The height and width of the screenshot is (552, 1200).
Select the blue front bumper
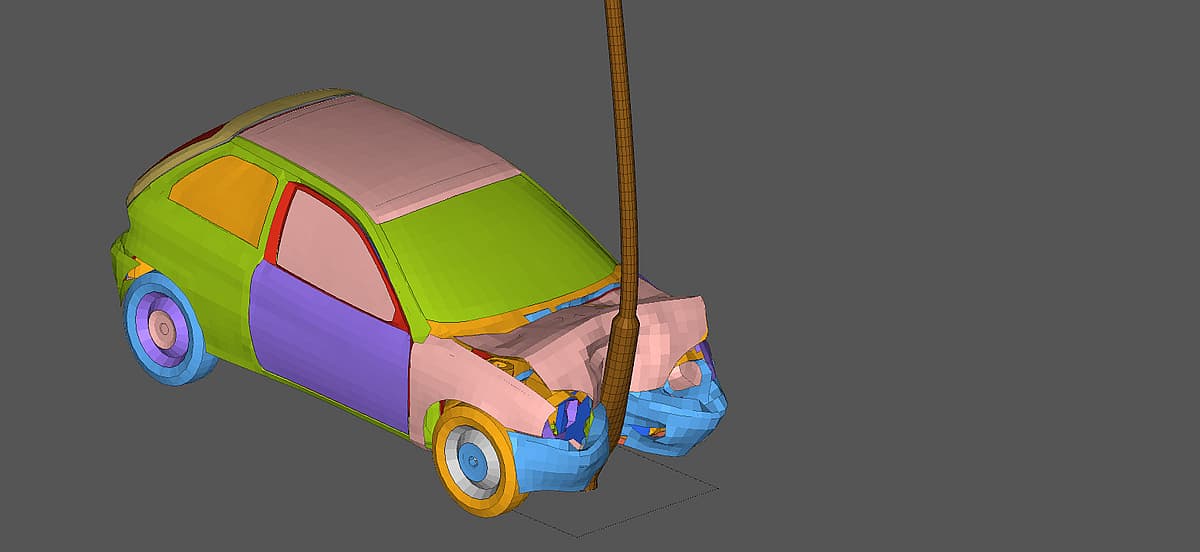620,430
